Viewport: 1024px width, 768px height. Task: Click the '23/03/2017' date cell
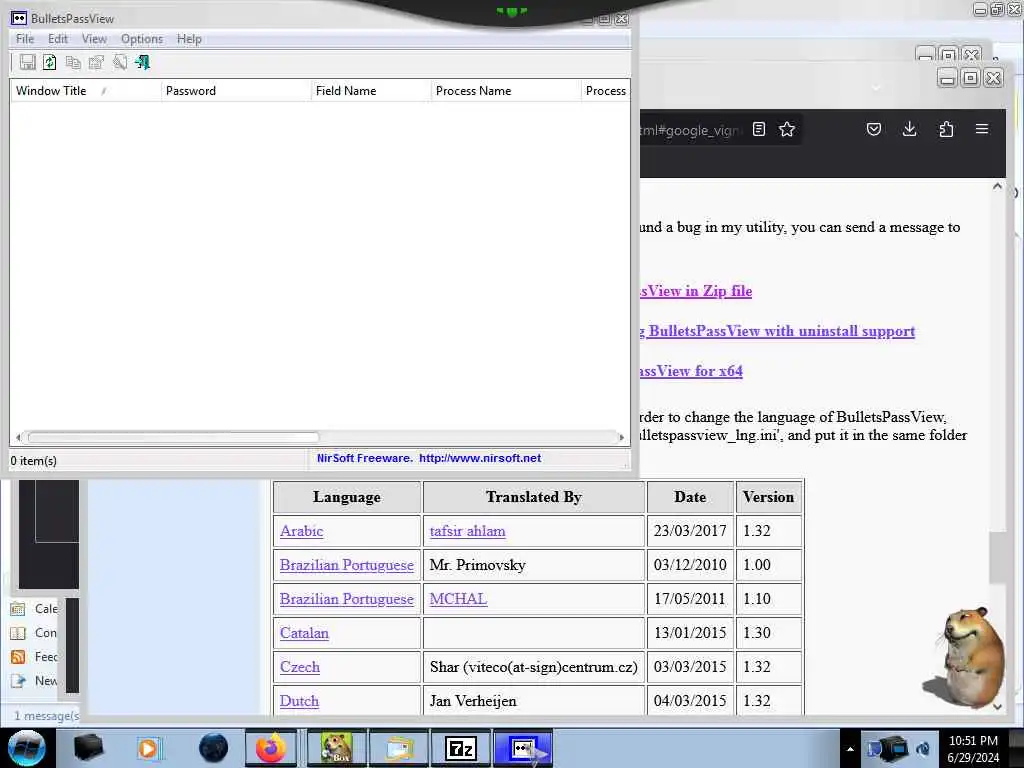click(x=690, y=531)
